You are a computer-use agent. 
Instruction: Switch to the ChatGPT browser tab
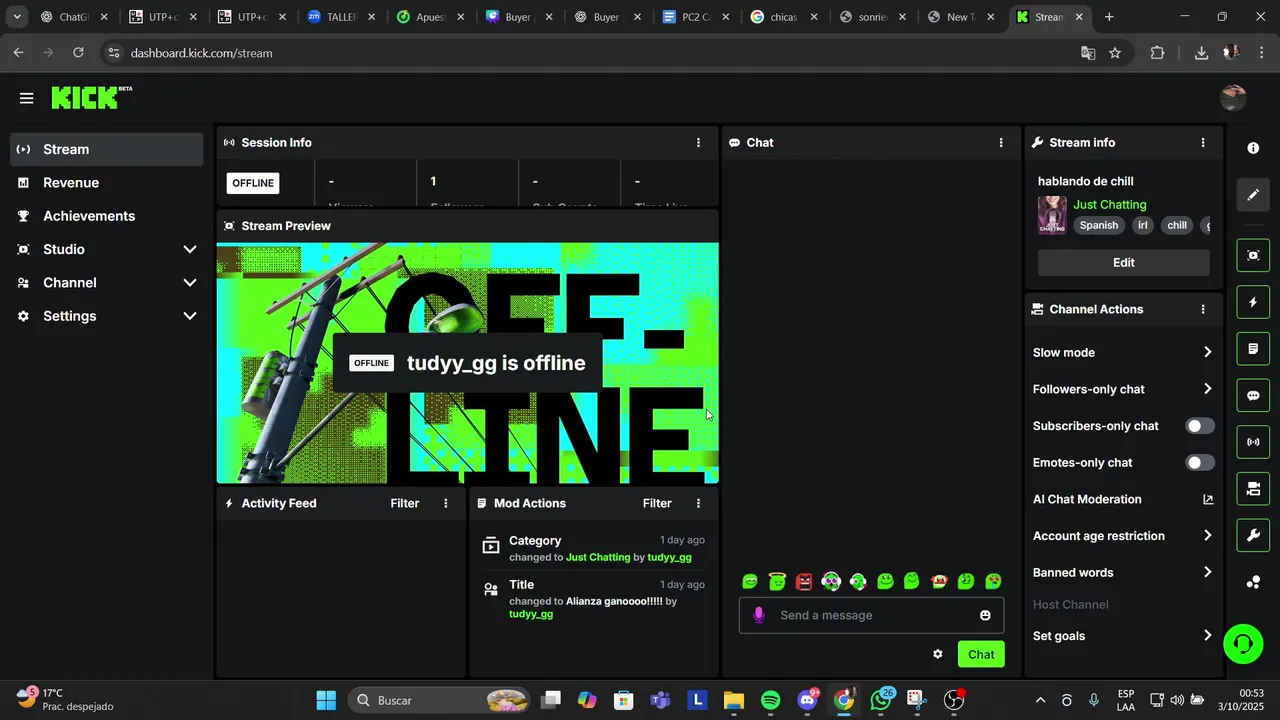tap(72, 17)
